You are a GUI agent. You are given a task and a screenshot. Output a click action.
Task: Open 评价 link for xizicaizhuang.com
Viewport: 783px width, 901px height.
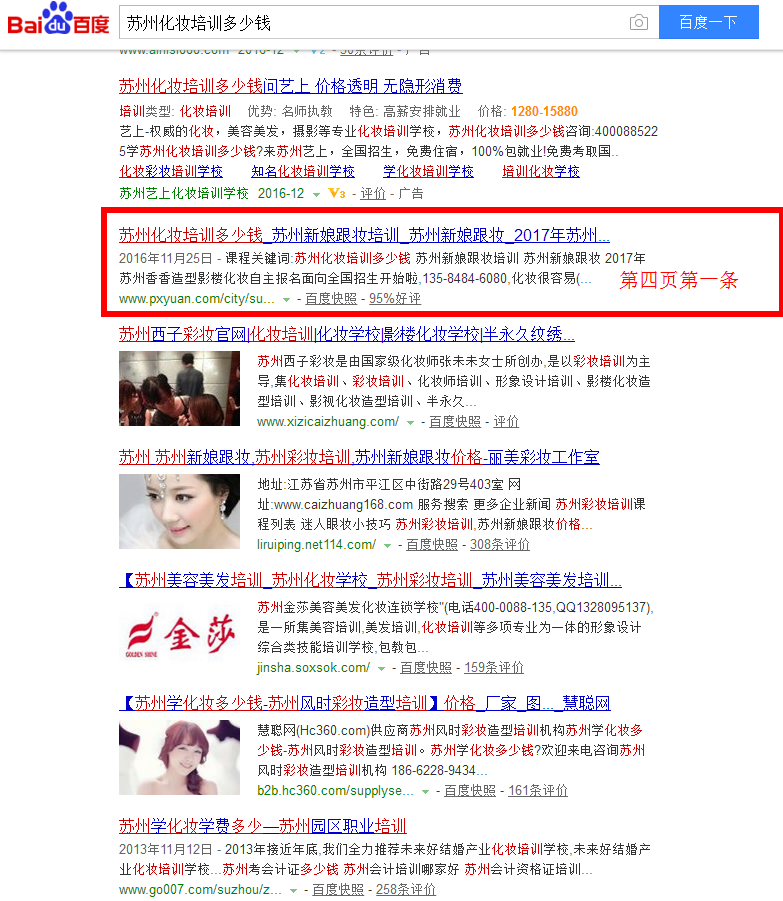(506, 422)
